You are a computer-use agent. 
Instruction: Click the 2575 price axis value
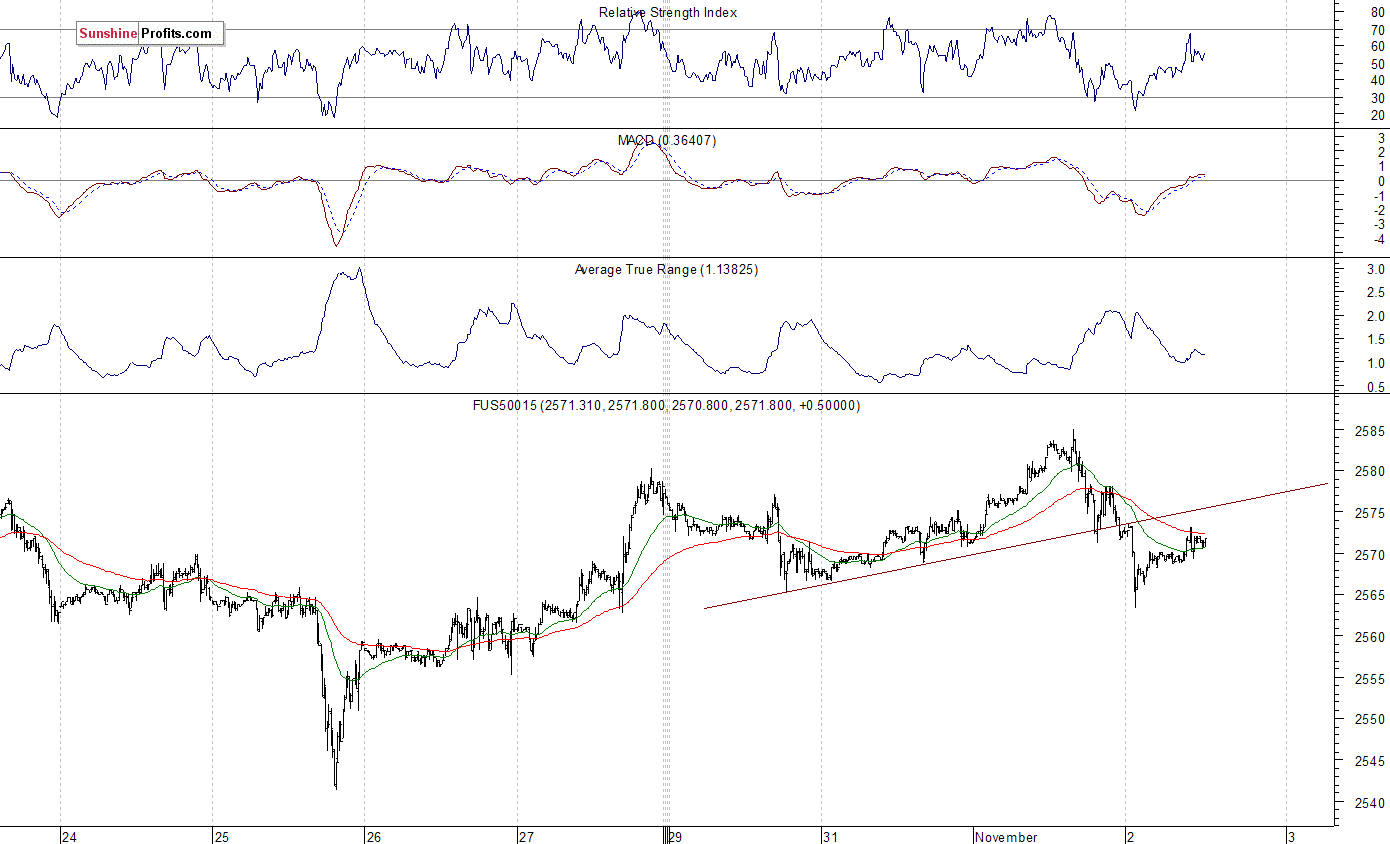pyautogui.click(x=1371, y=513)
